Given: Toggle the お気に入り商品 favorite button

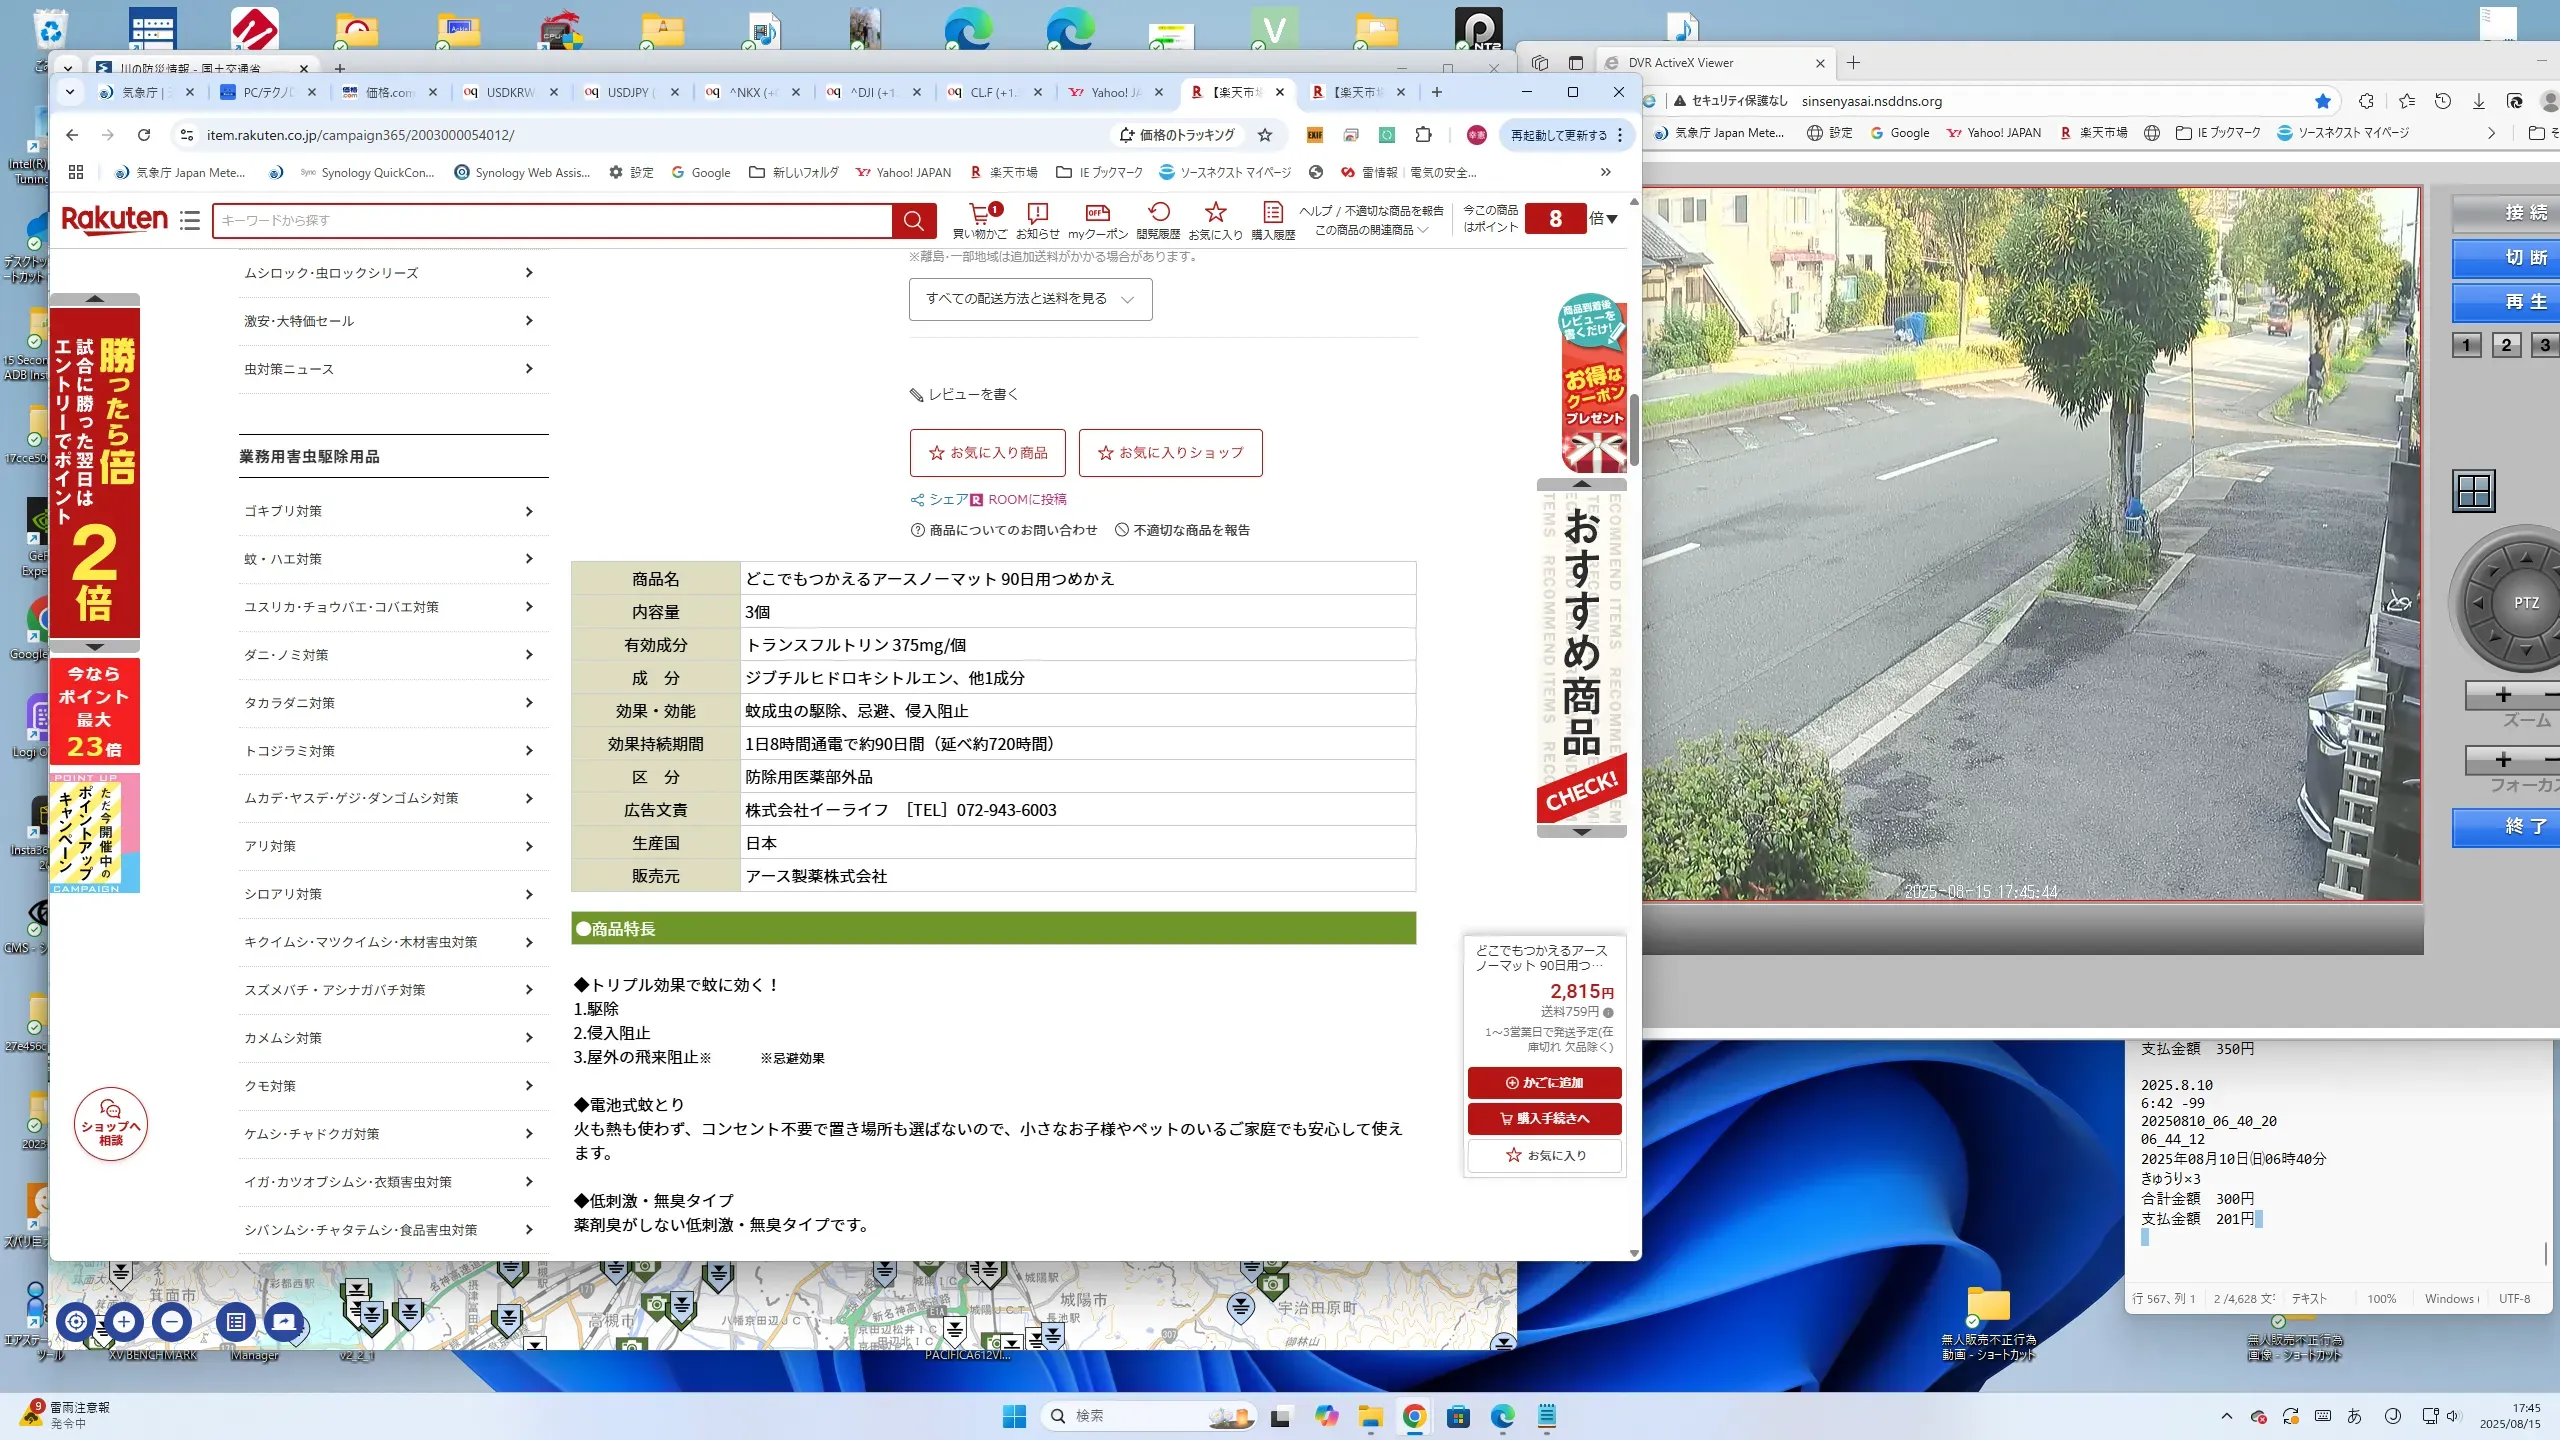Looking at the screenshot, I should (987, 453).
